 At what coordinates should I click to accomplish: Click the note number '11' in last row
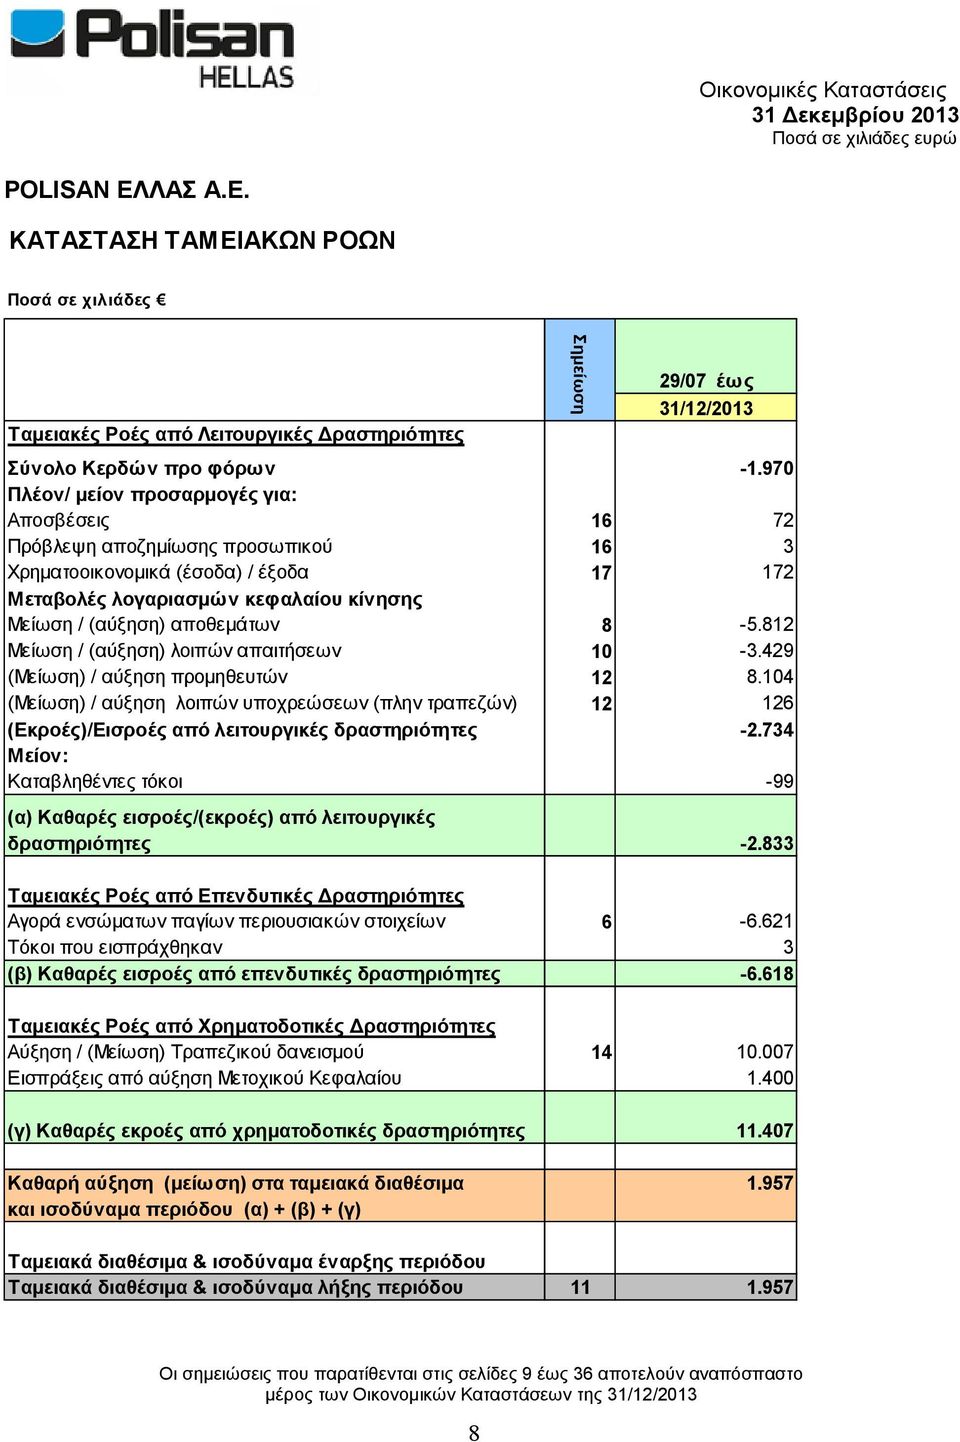coord(581,1287)
